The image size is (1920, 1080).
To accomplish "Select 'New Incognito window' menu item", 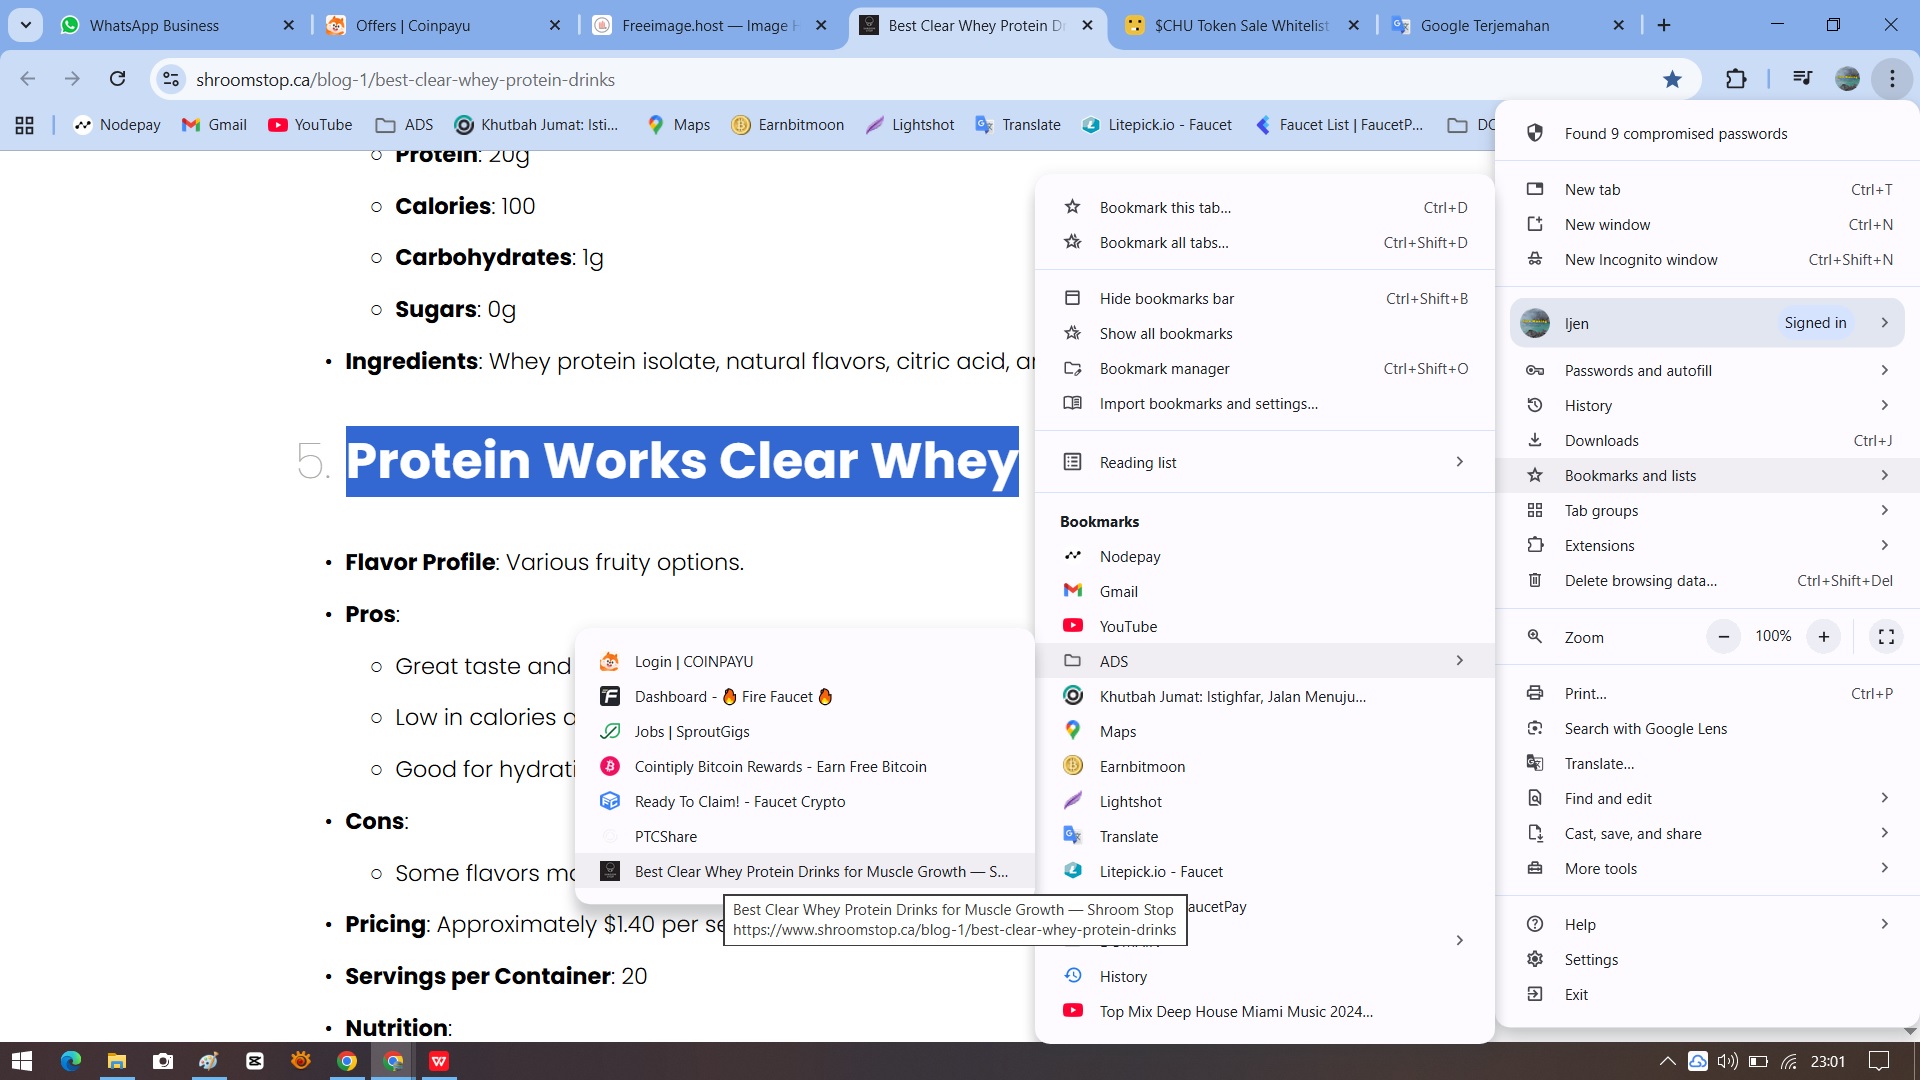I will [x=1708, y=259].
